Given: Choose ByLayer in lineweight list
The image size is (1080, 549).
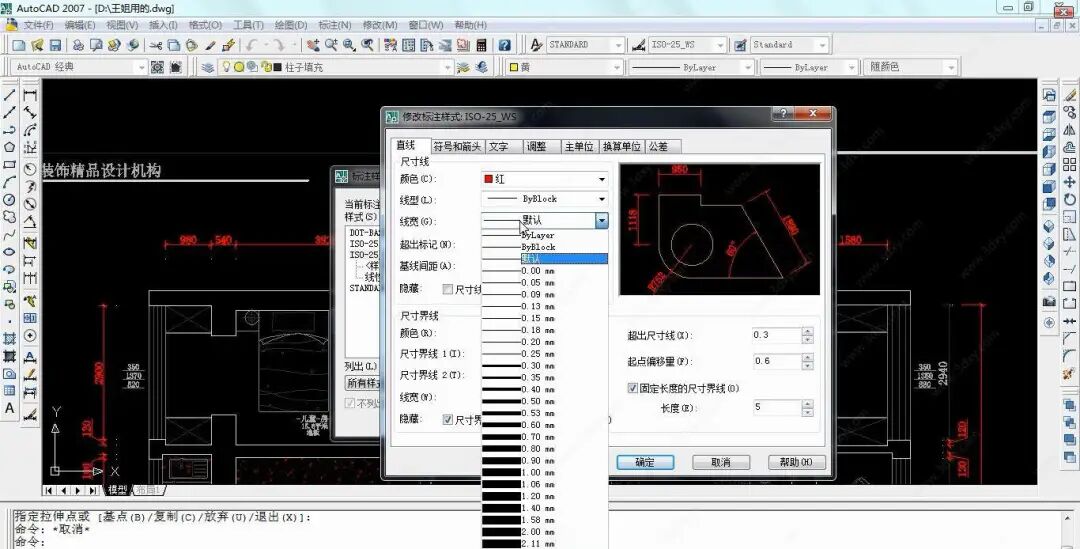Looking at the screenshot, I should [x=545, y=235].
